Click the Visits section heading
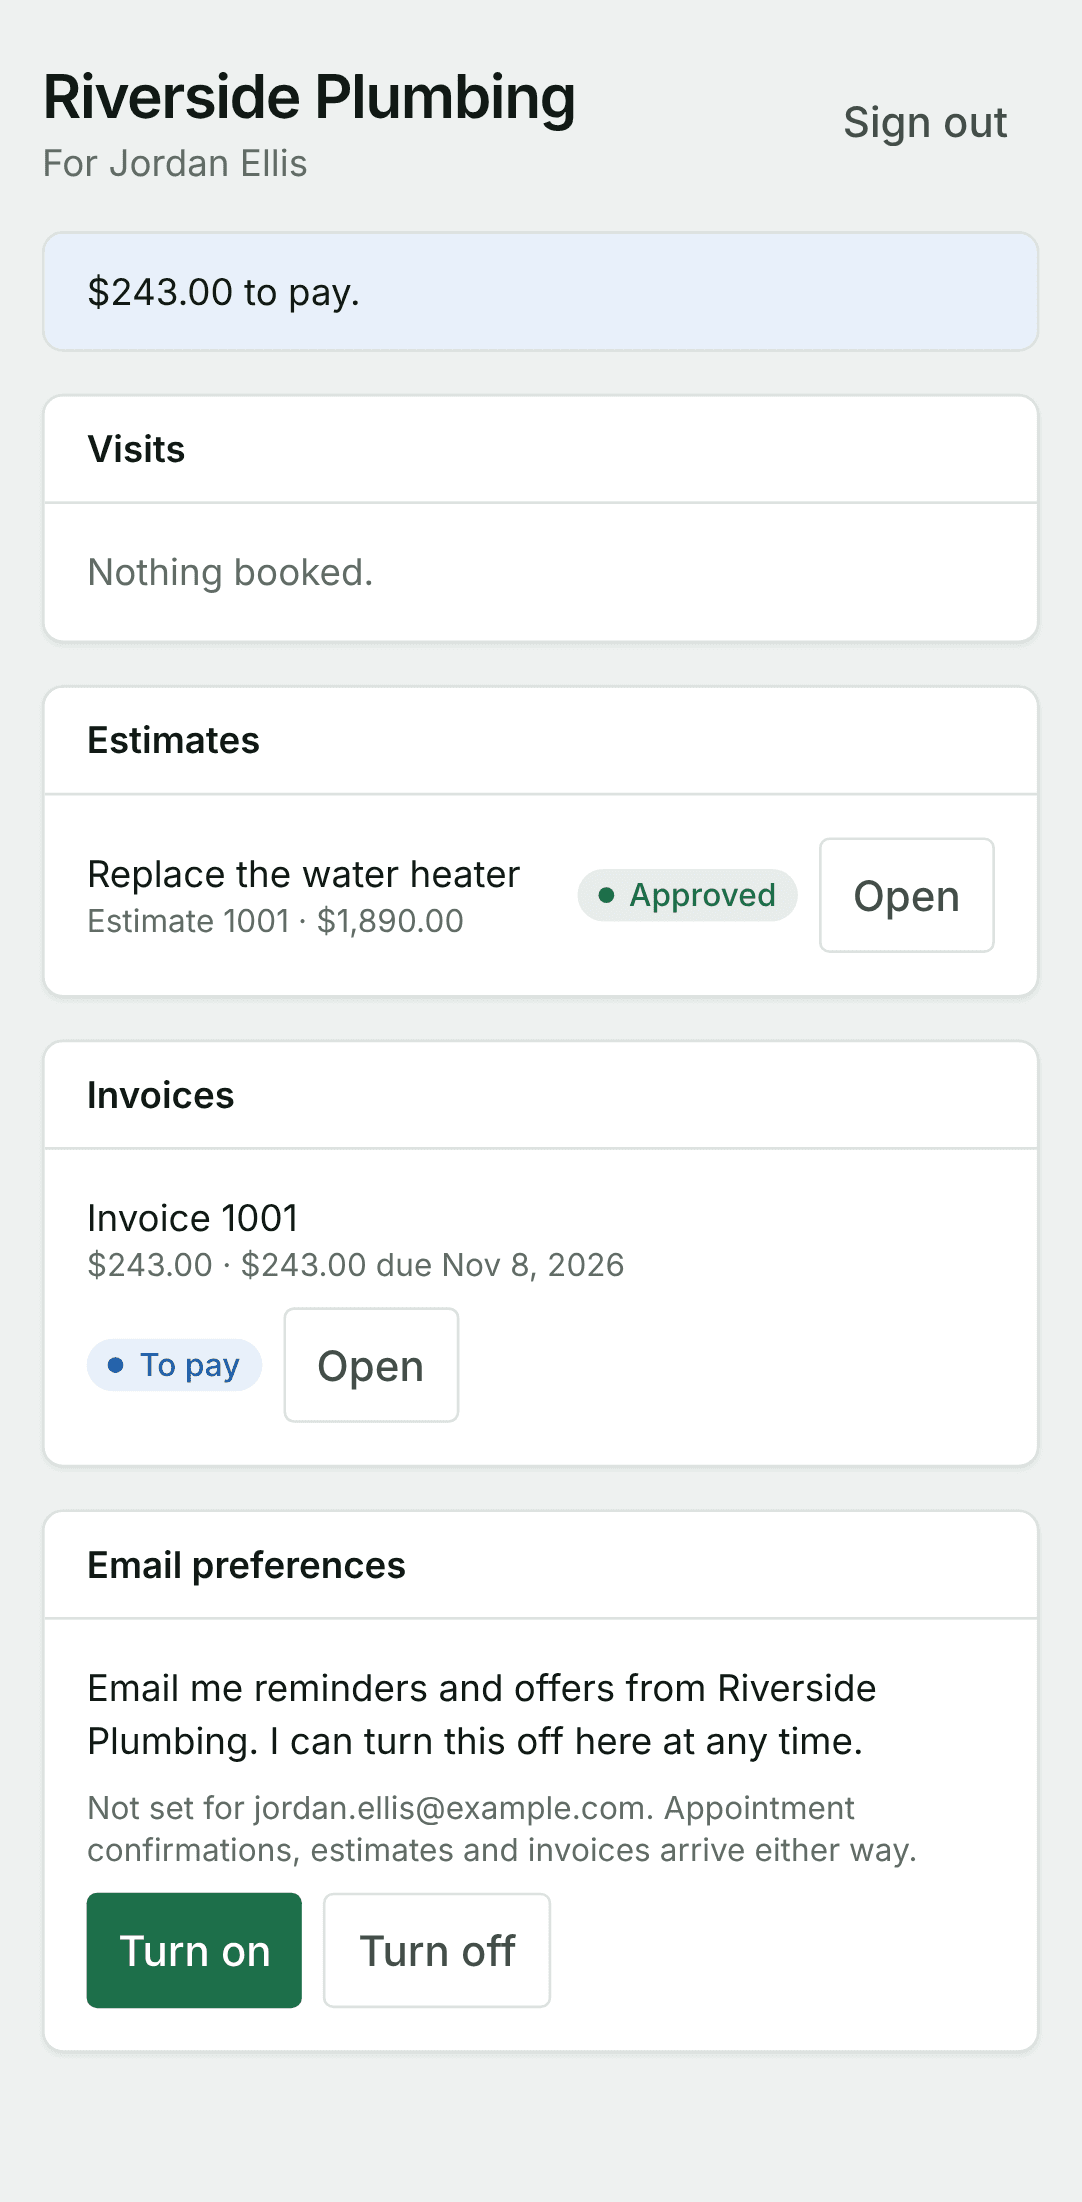The height and width of the screenshot is (2202, 1082). click(137, 450)
